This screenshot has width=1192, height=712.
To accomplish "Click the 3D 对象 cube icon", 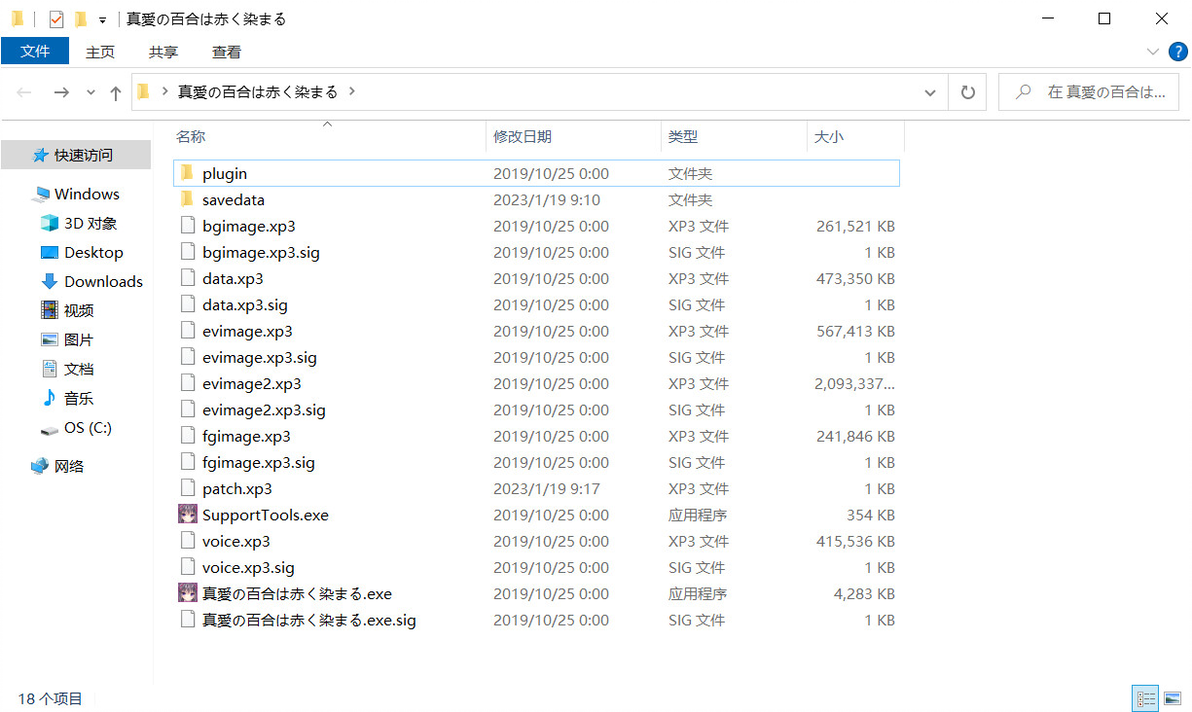I will [x=49, y=223].
